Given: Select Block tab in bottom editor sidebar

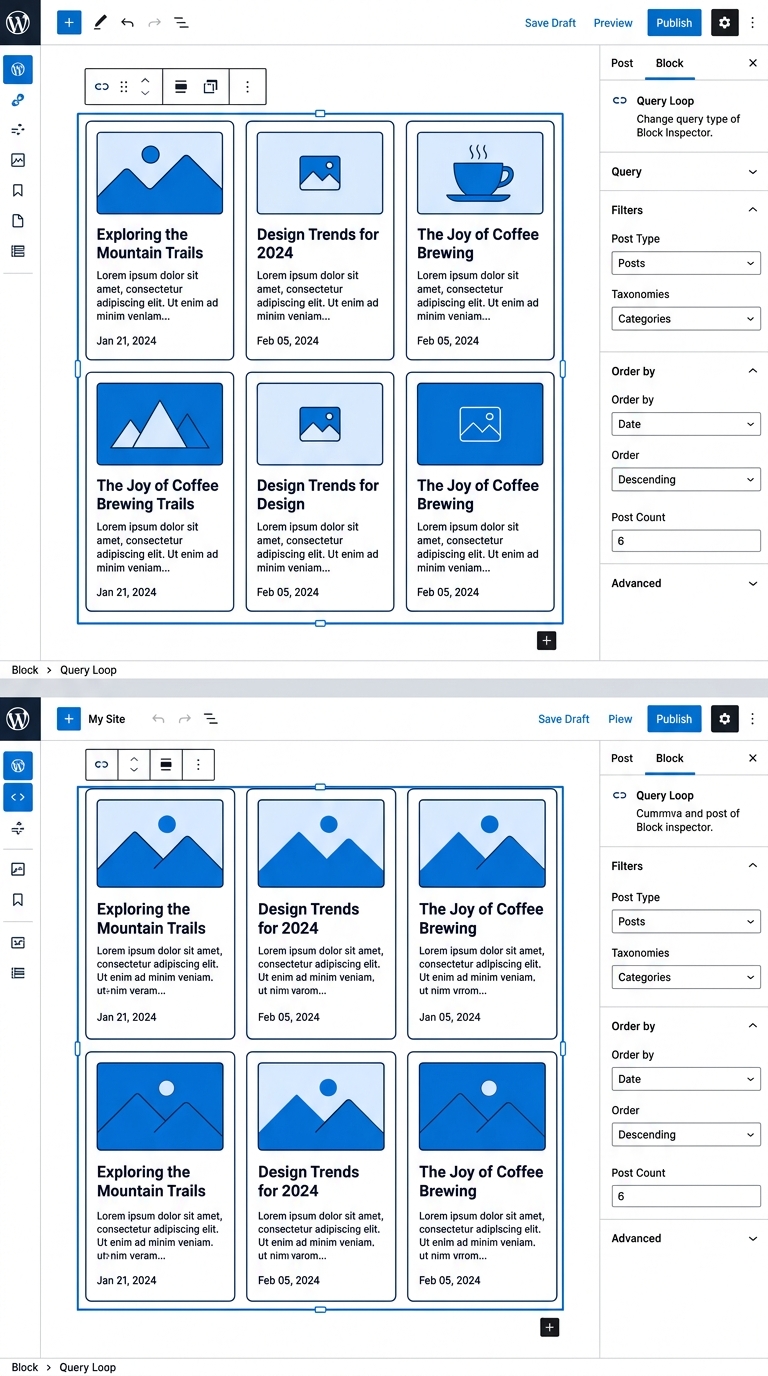Looking at the screenshot, I should click(669, 758).
